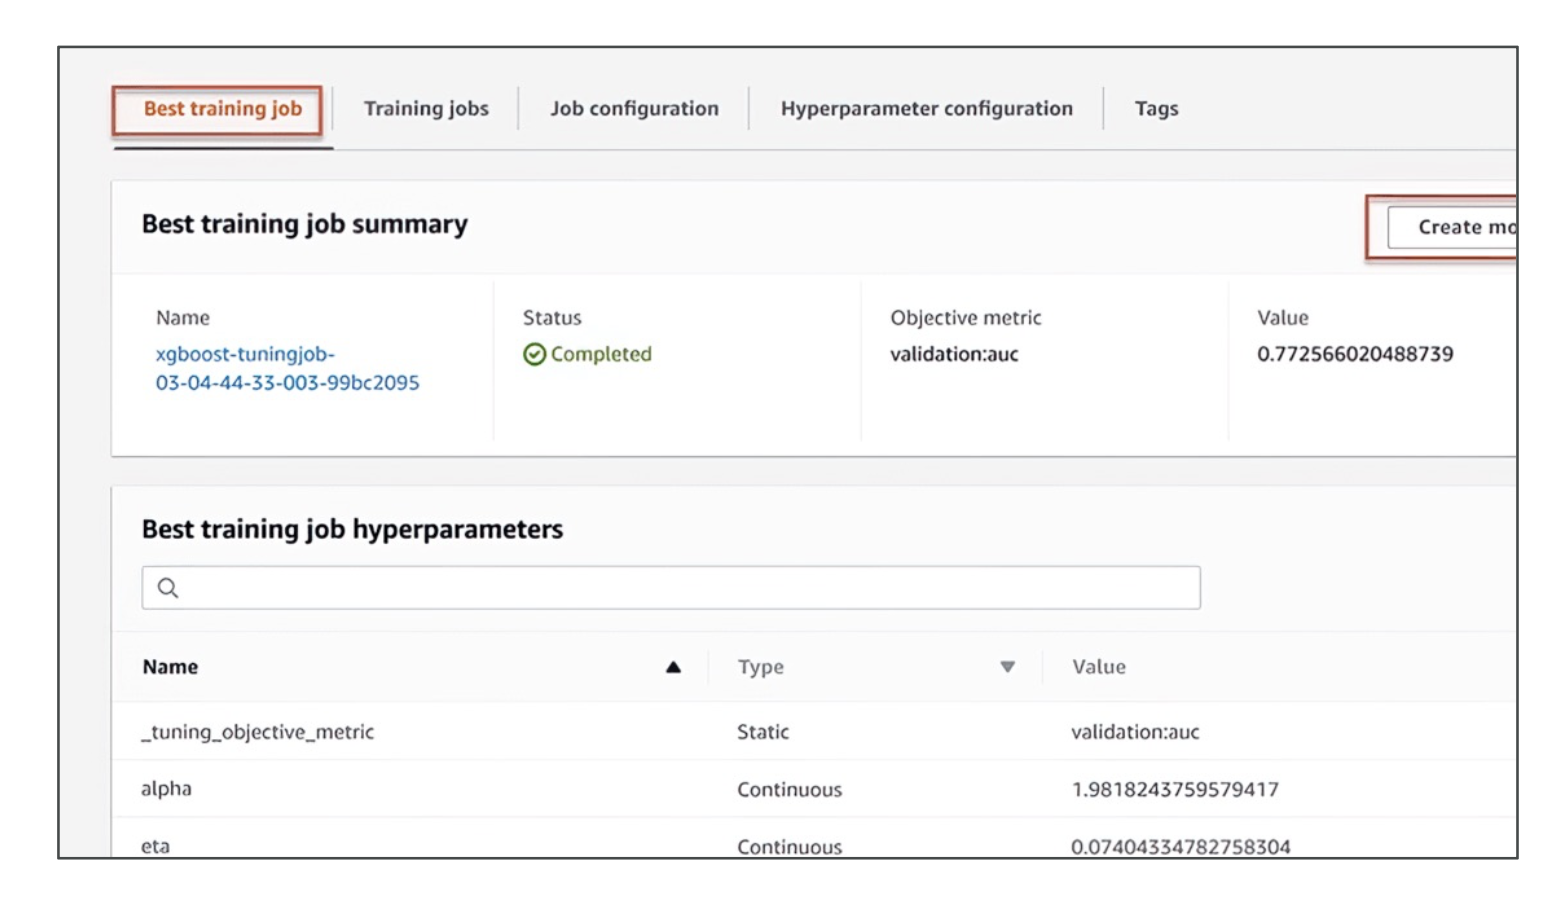
Task: Click the green Completed status checkmark icon
Action: pyautogui.click(x=534, y=354)
